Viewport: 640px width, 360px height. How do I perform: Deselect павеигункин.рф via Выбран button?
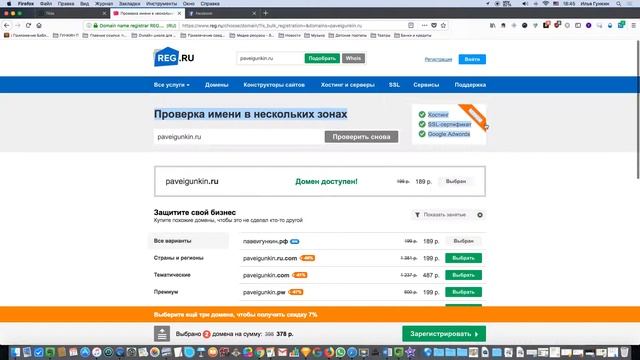pos(463,241)
